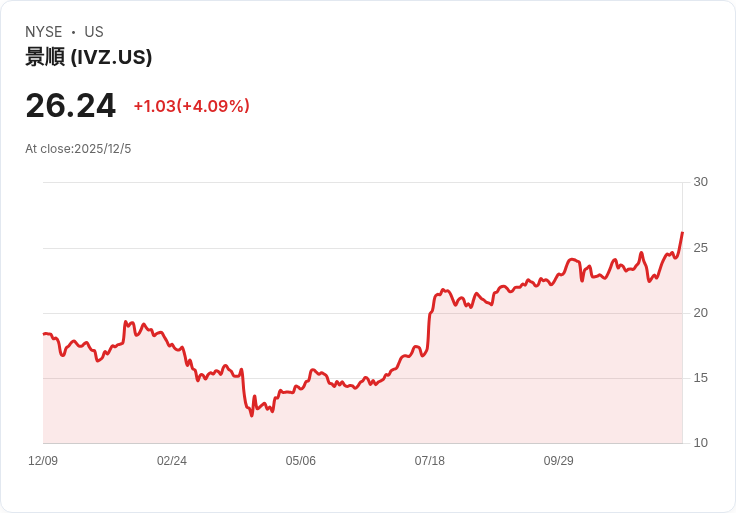Click the final peak of the price line
736x513 pixels.
tap(682, 233)
